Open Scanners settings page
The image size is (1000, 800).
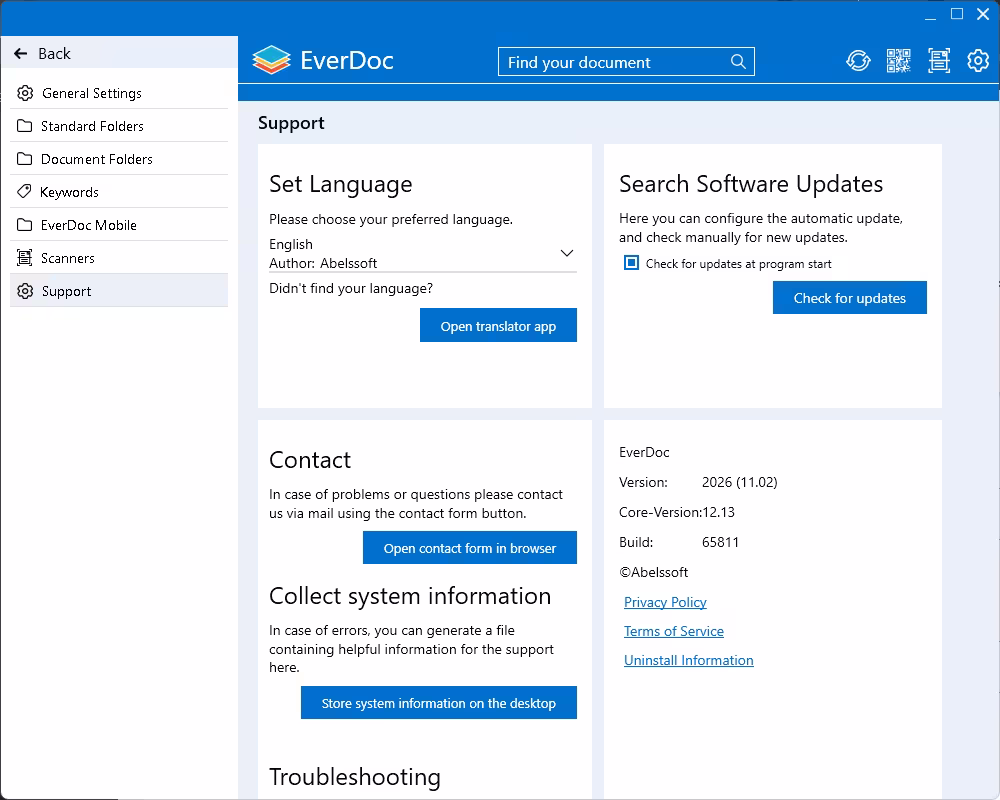pyautogui.click(x=119, y=258)
